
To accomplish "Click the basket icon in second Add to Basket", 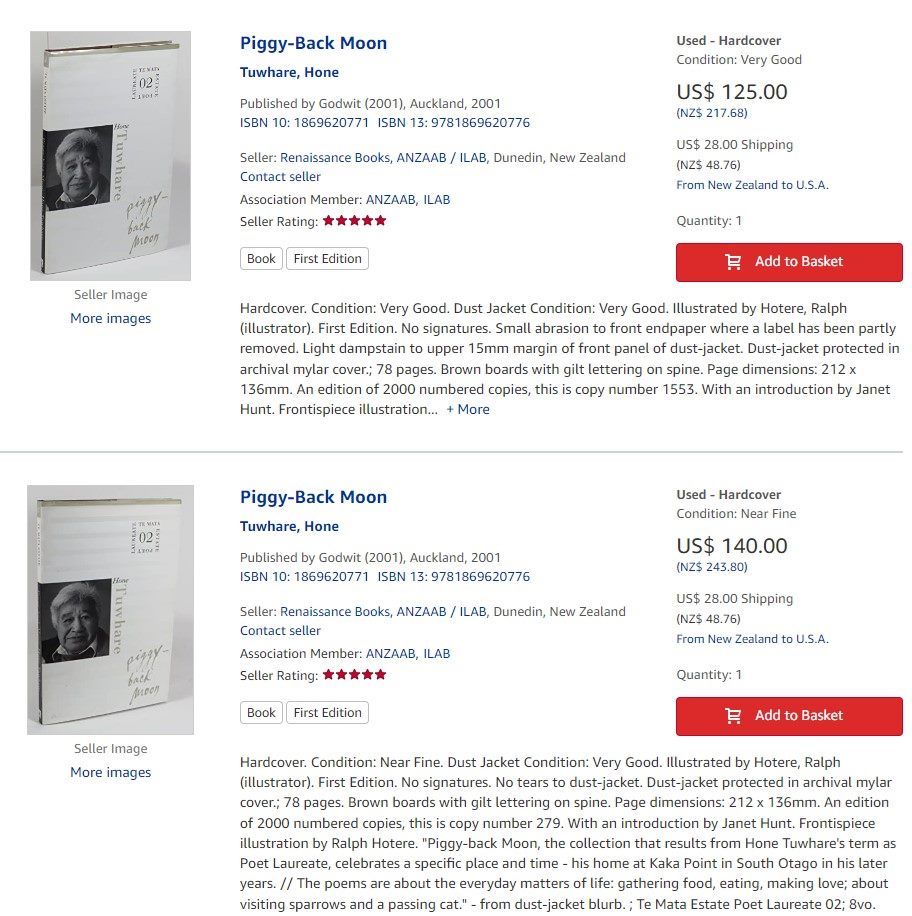I will [x=733, y=716].
